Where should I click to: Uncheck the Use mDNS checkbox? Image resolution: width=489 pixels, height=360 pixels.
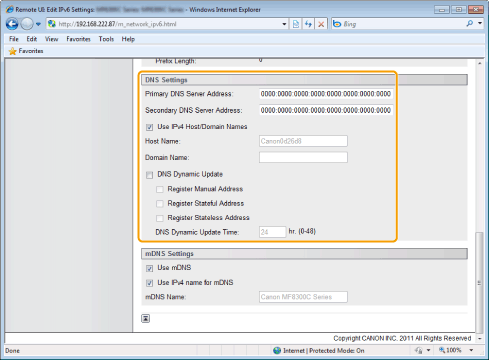149,268
